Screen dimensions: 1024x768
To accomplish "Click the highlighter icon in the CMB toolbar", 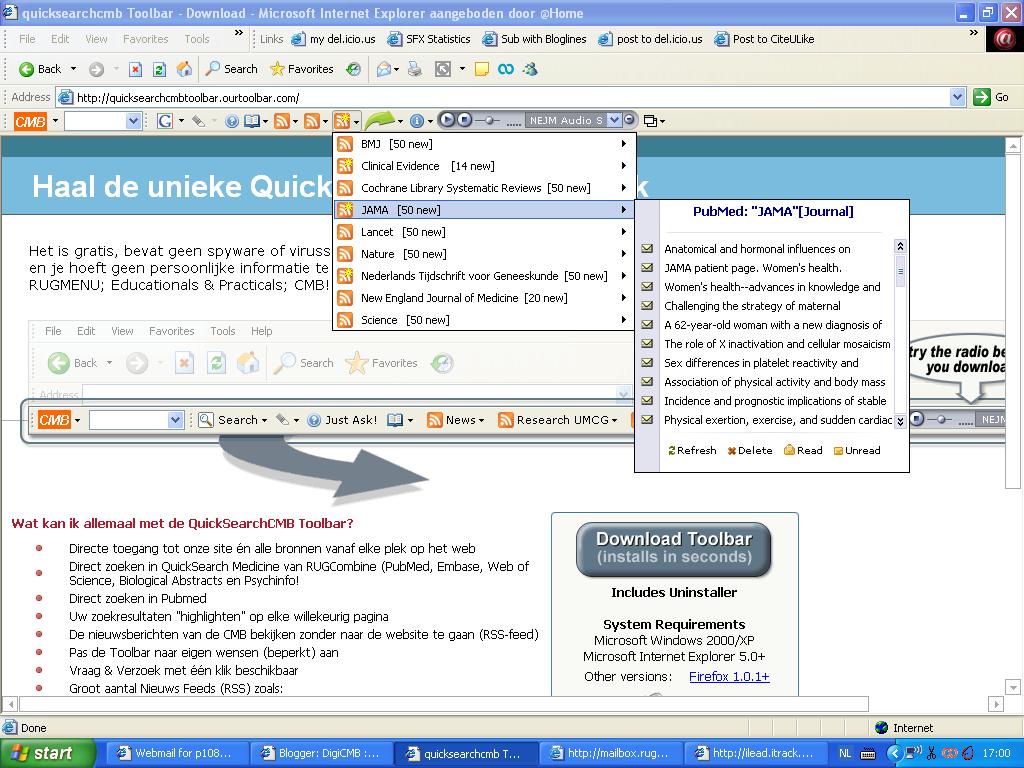I will coord(199,121).
